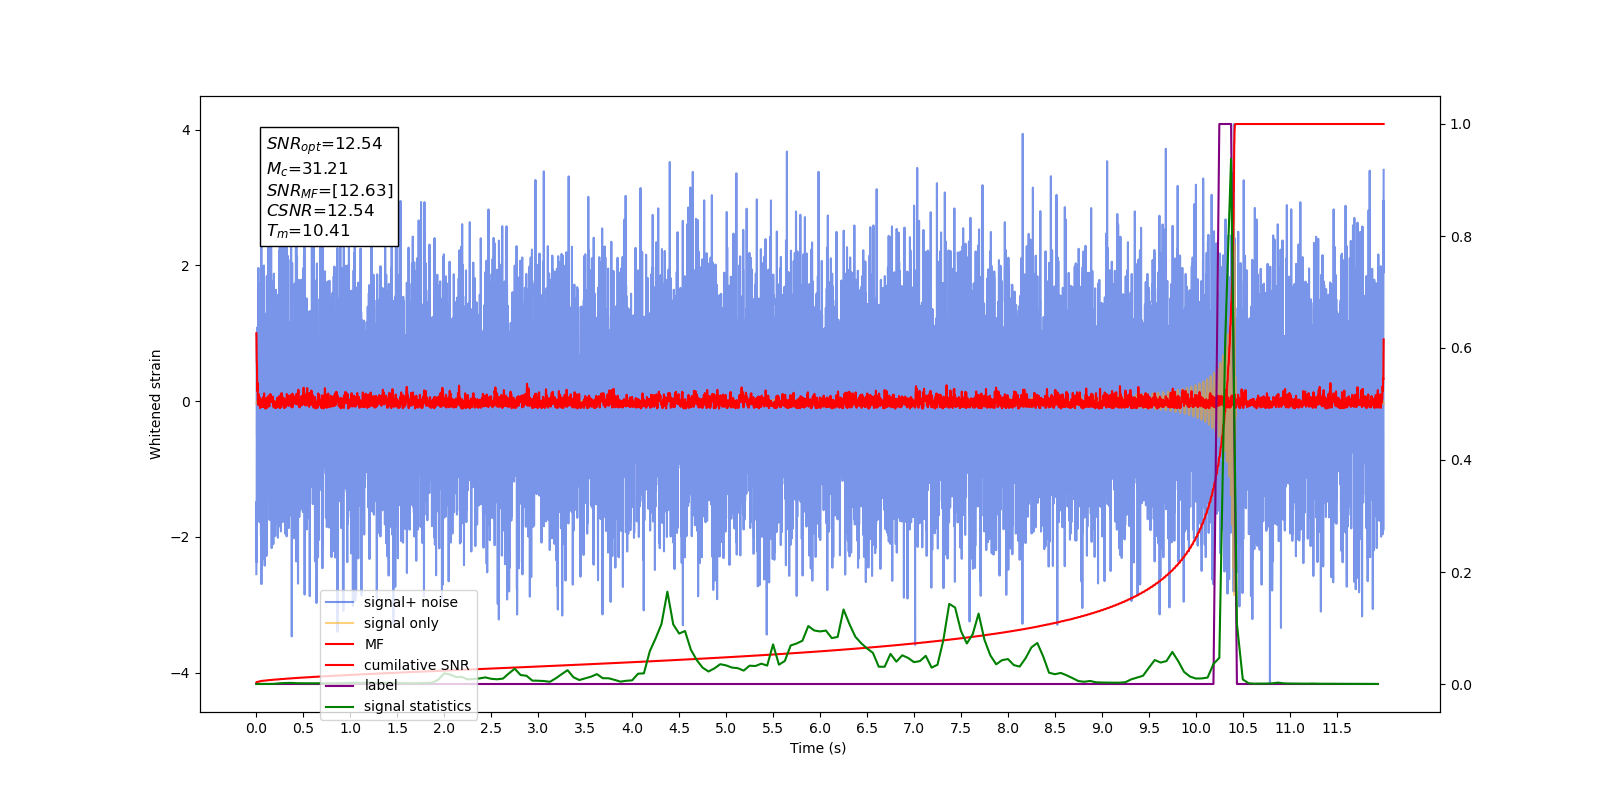Click the 9.0 tick on the time axis
Image resolution: width=1600 pixels, height=800 pixels.
click(1102, 728)
